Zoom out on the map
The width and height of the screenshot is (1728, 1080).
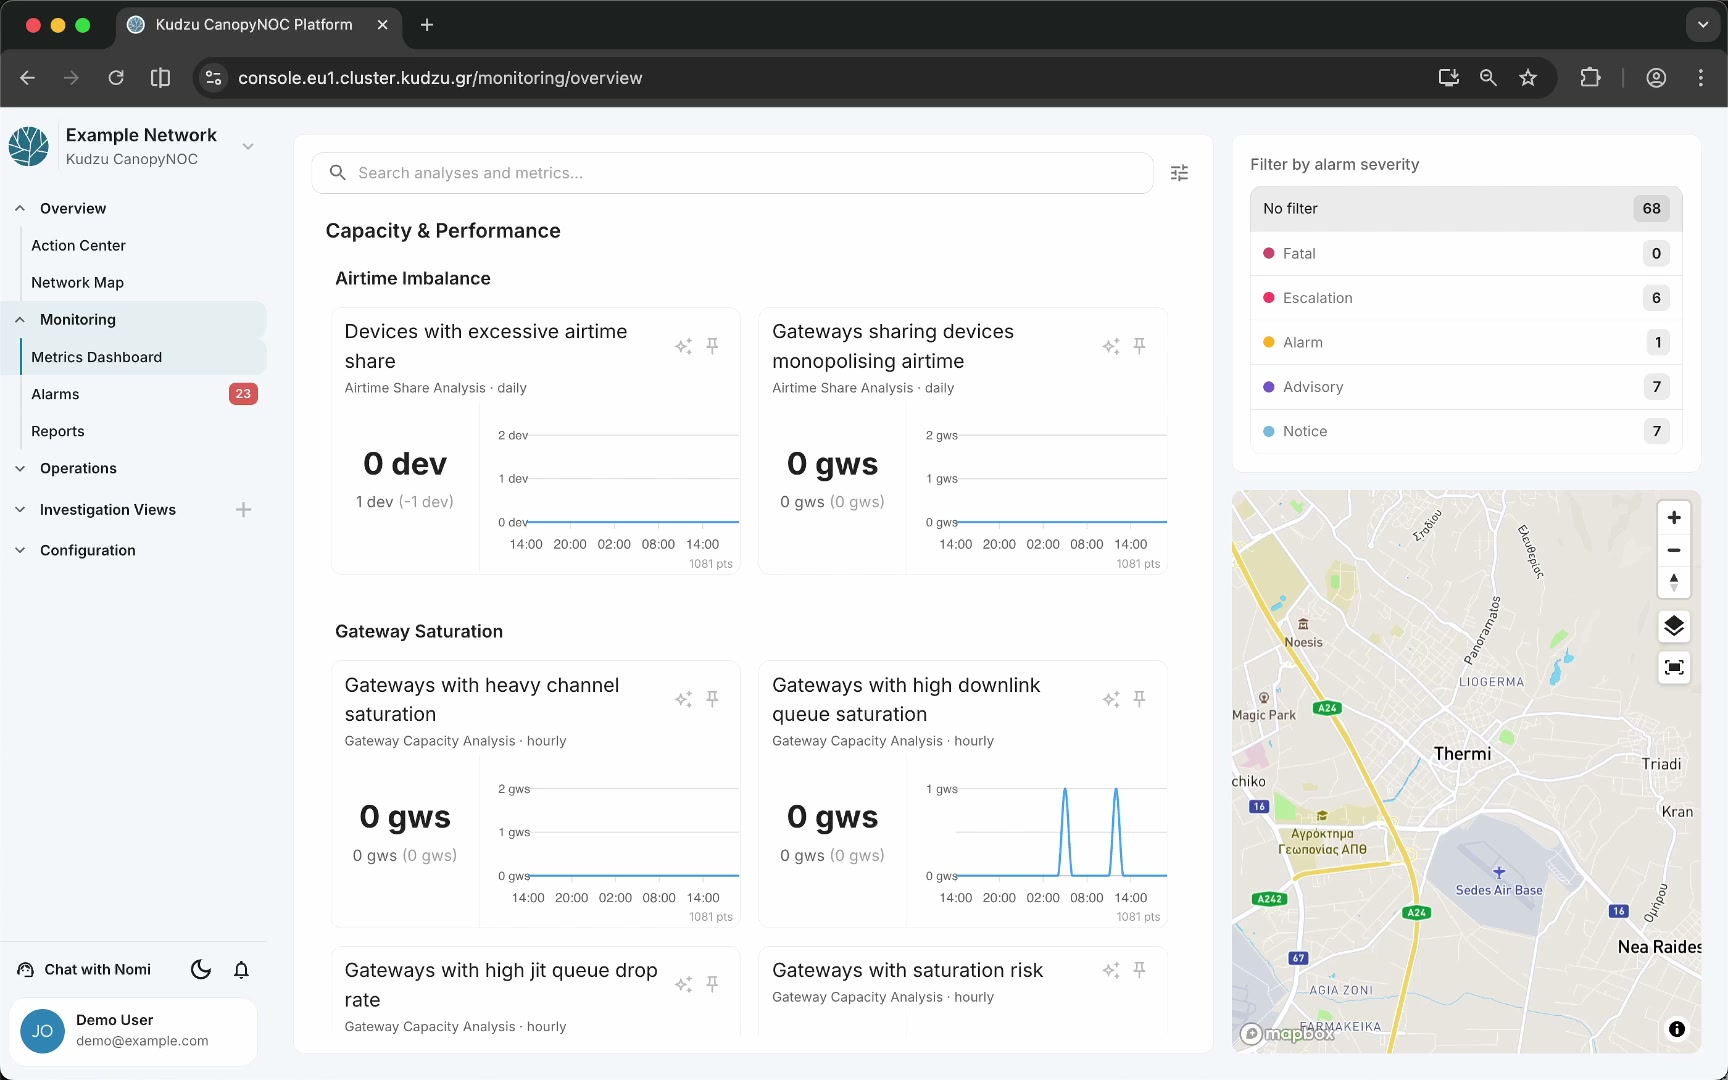coord(1674,550)
